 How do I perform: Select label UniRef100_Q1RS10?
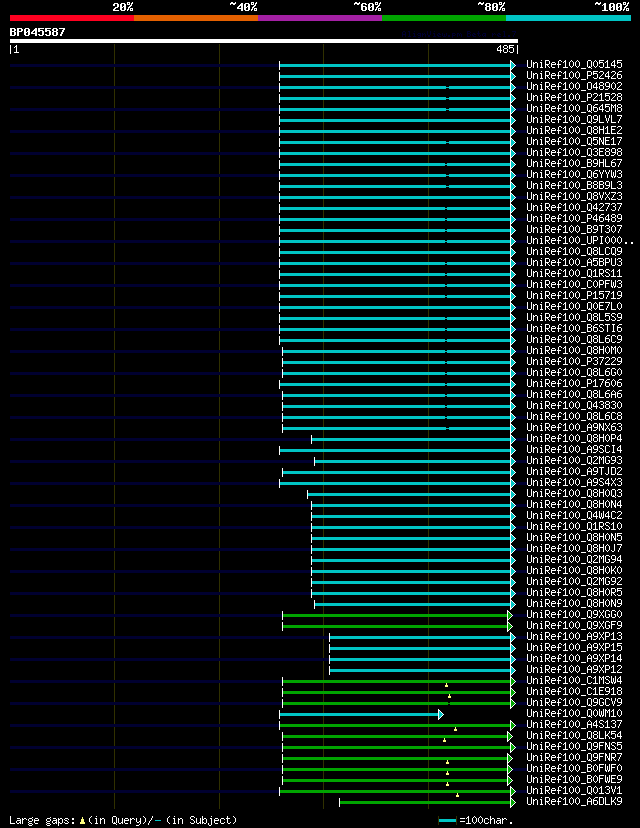tap(574, 526)
